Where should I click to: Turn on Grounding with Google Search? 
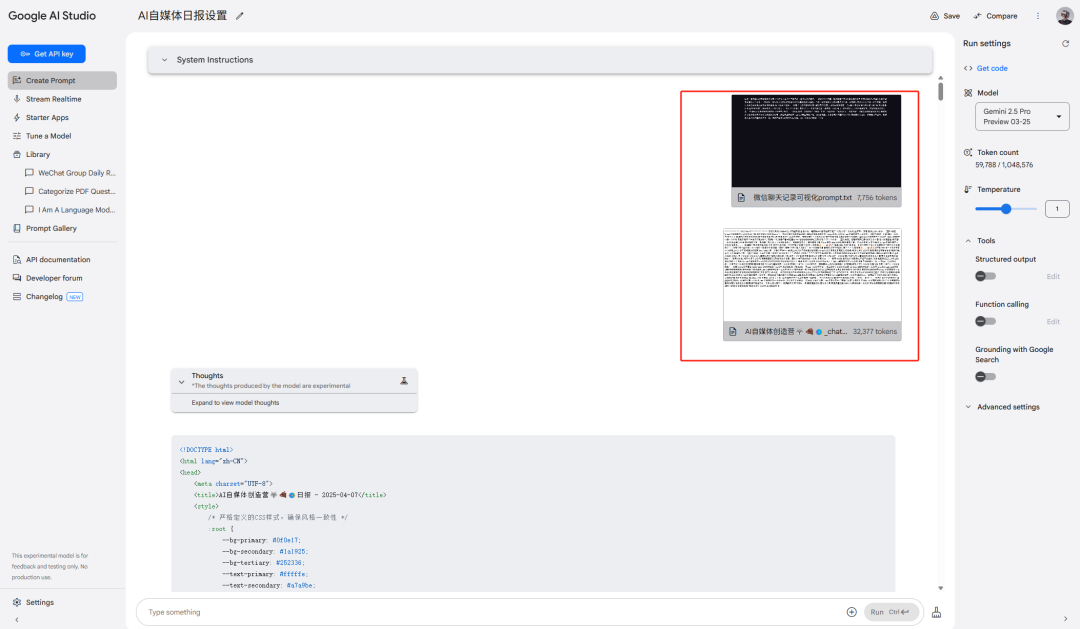pyautogui.click(x=985, y=376)
